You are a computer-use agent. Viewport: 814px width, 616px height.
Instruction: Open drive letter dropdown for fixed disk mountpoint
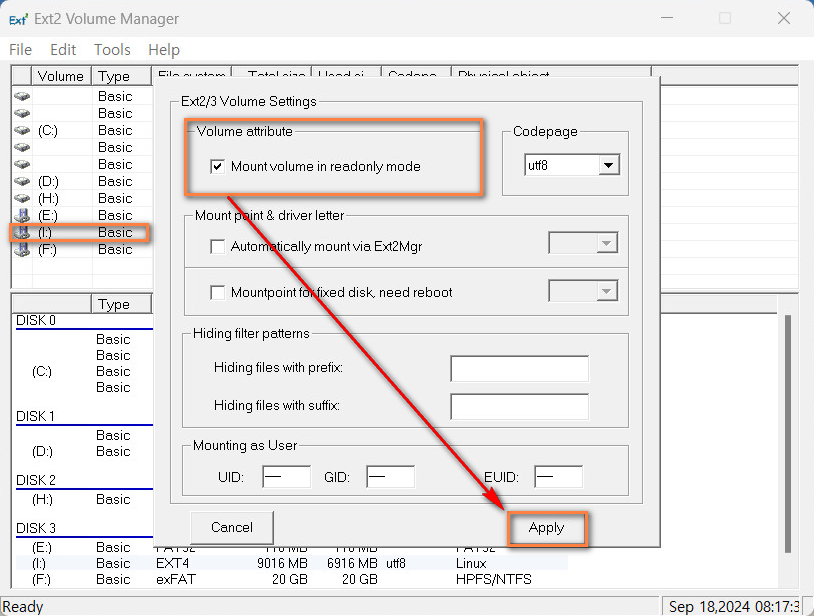click(x=583, y=291)
